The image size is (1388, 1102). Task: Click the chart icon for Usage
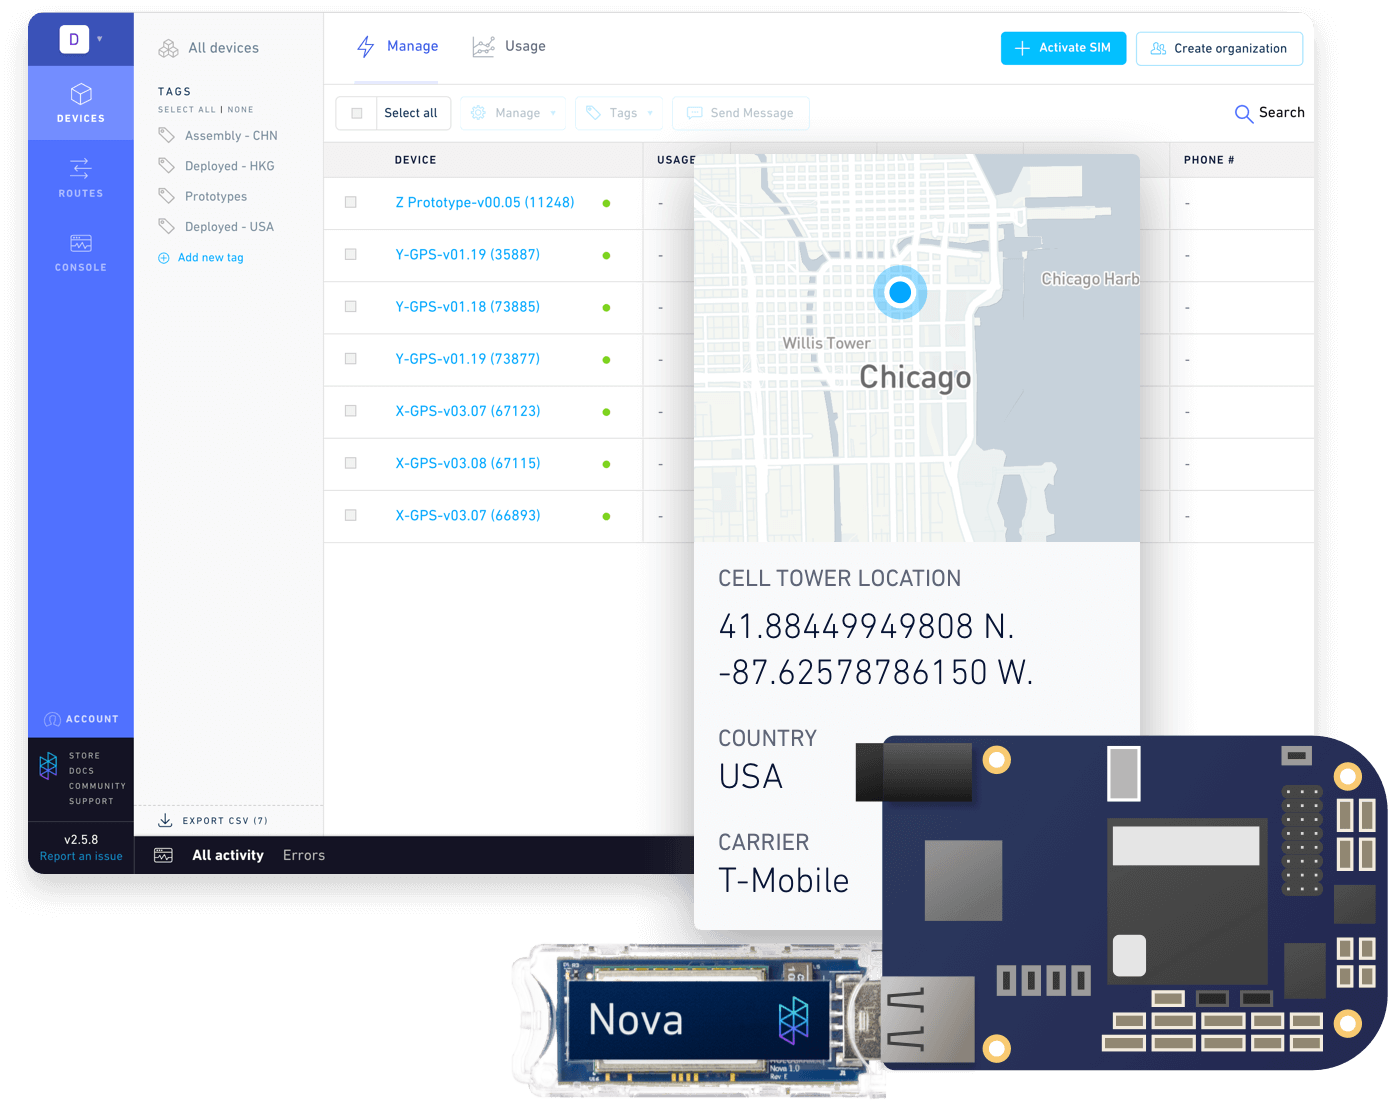tap(483, 46)
